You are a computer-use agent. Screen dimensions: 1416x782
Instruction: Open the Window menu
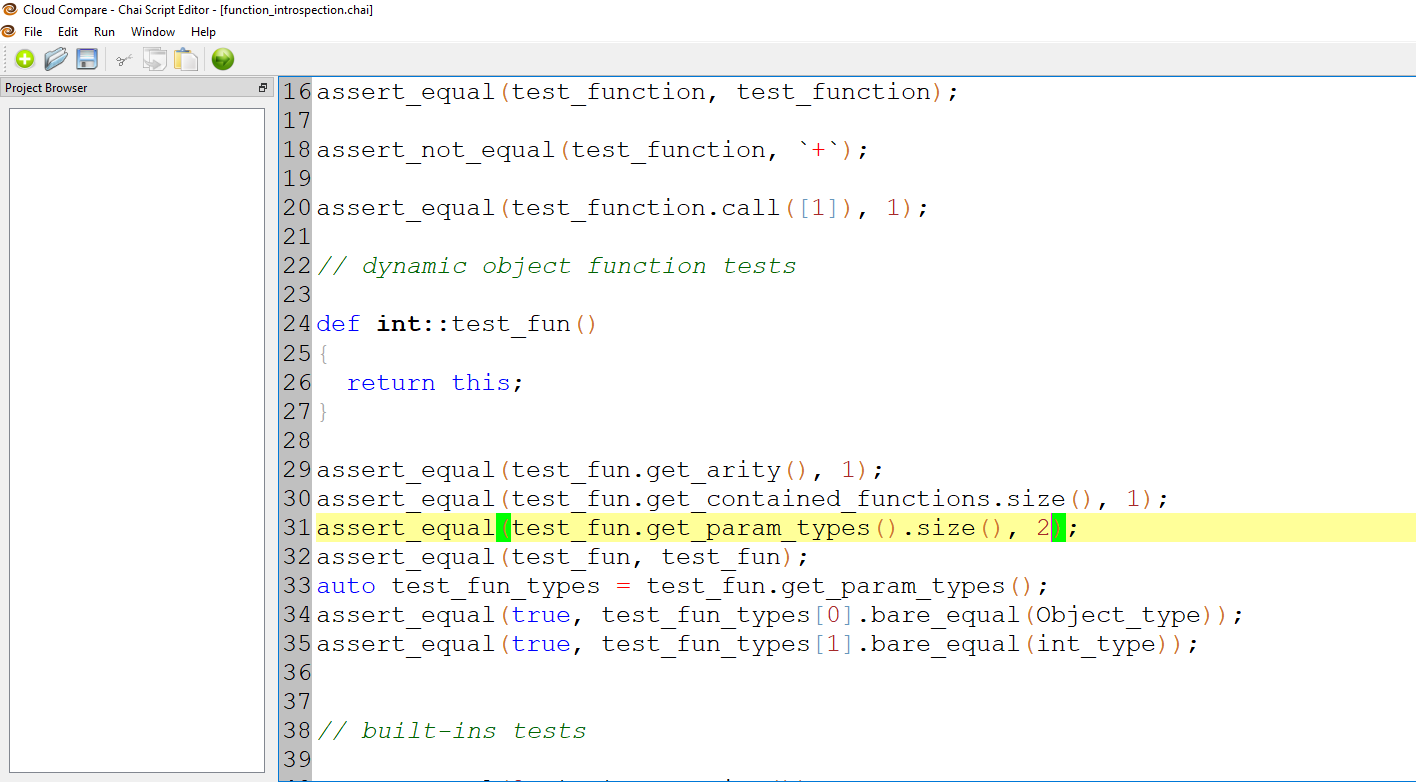coord(153,32)
